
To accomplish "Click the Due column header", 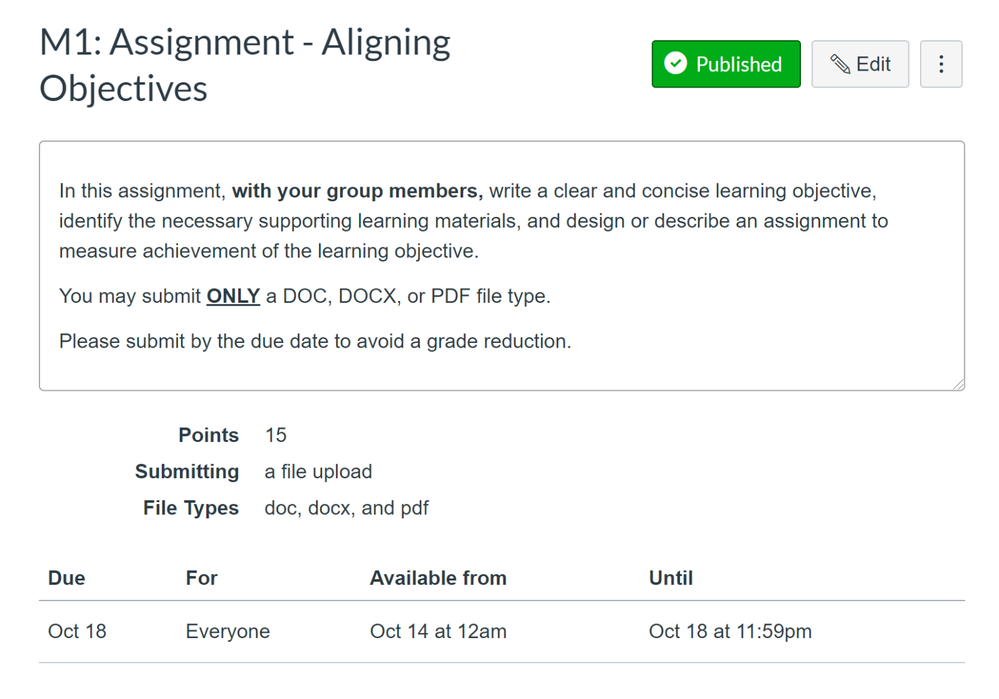I will point(67,578).
